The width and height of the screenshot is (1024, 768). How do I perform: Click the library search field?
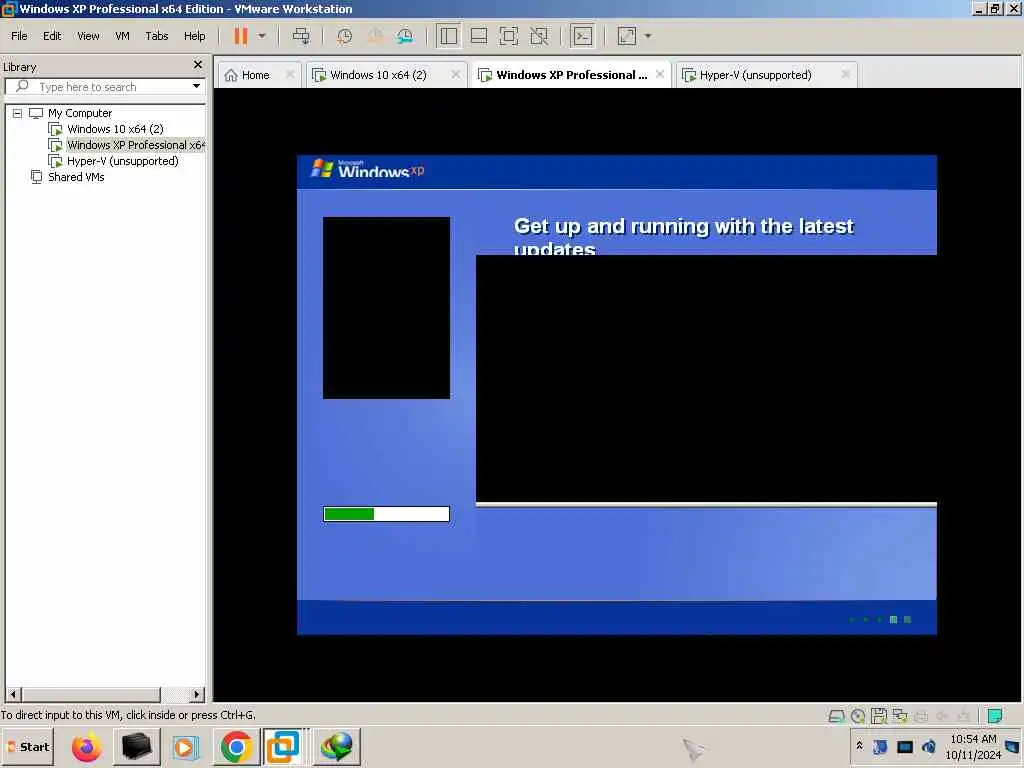pyautogui.click(x=104, y=87)
